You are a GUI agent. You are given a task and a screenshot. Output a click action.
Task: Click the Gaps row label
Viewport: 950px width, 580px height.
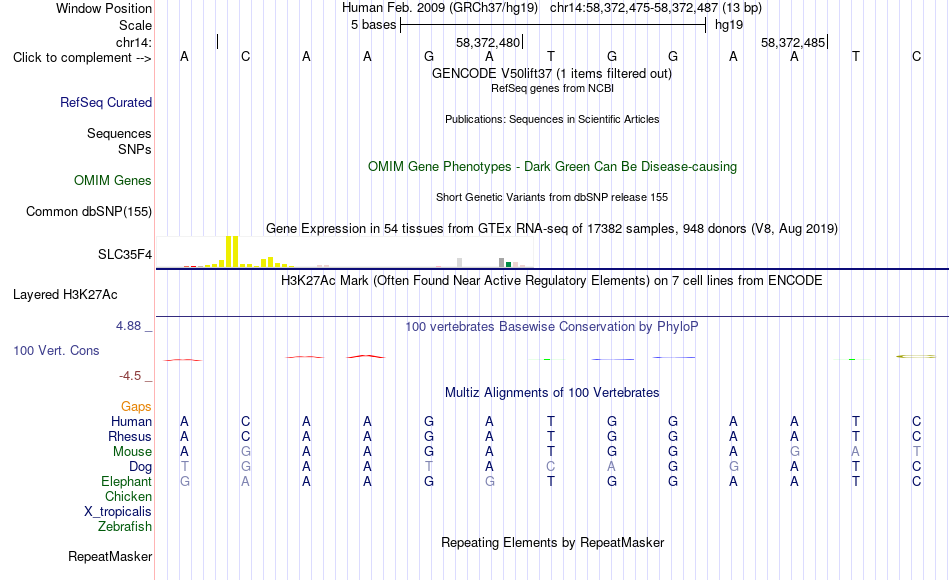[x=136, y=407]
